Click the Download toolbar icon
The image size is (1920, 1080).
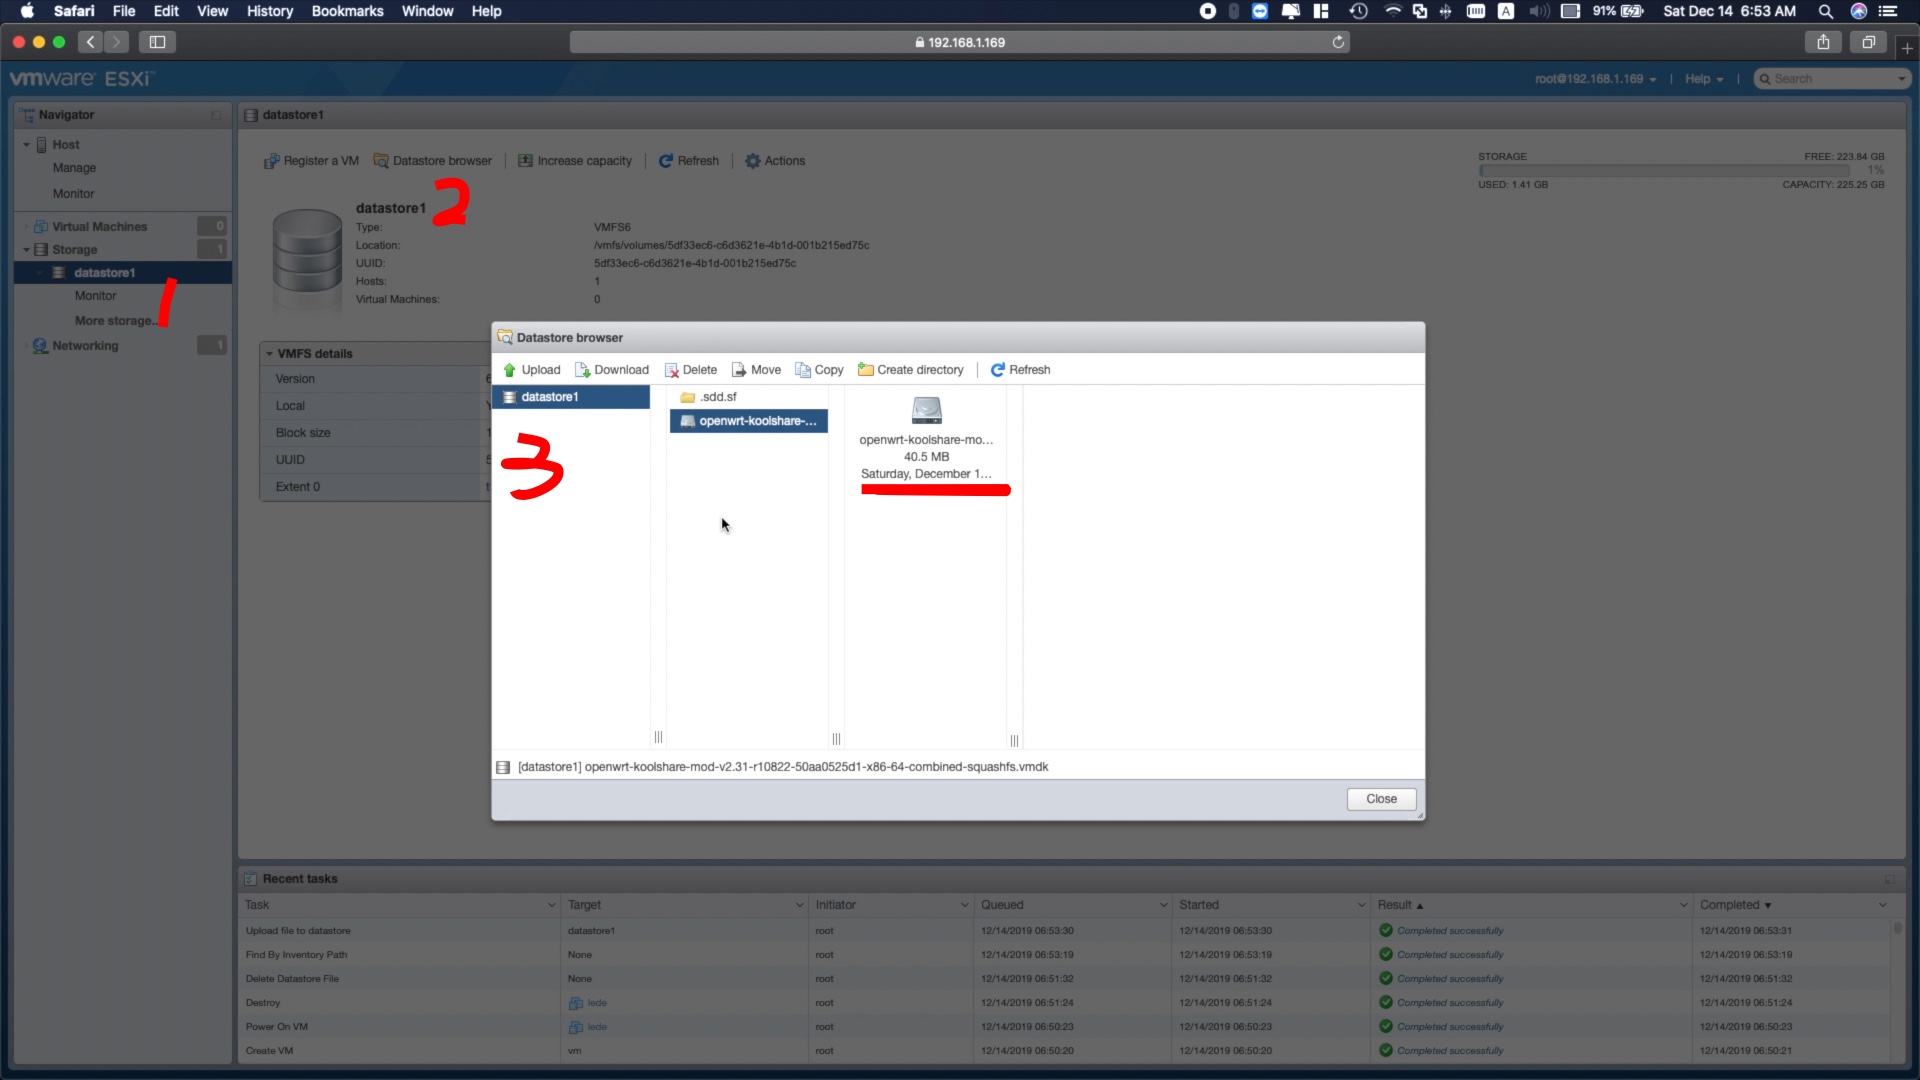(582, 370)
